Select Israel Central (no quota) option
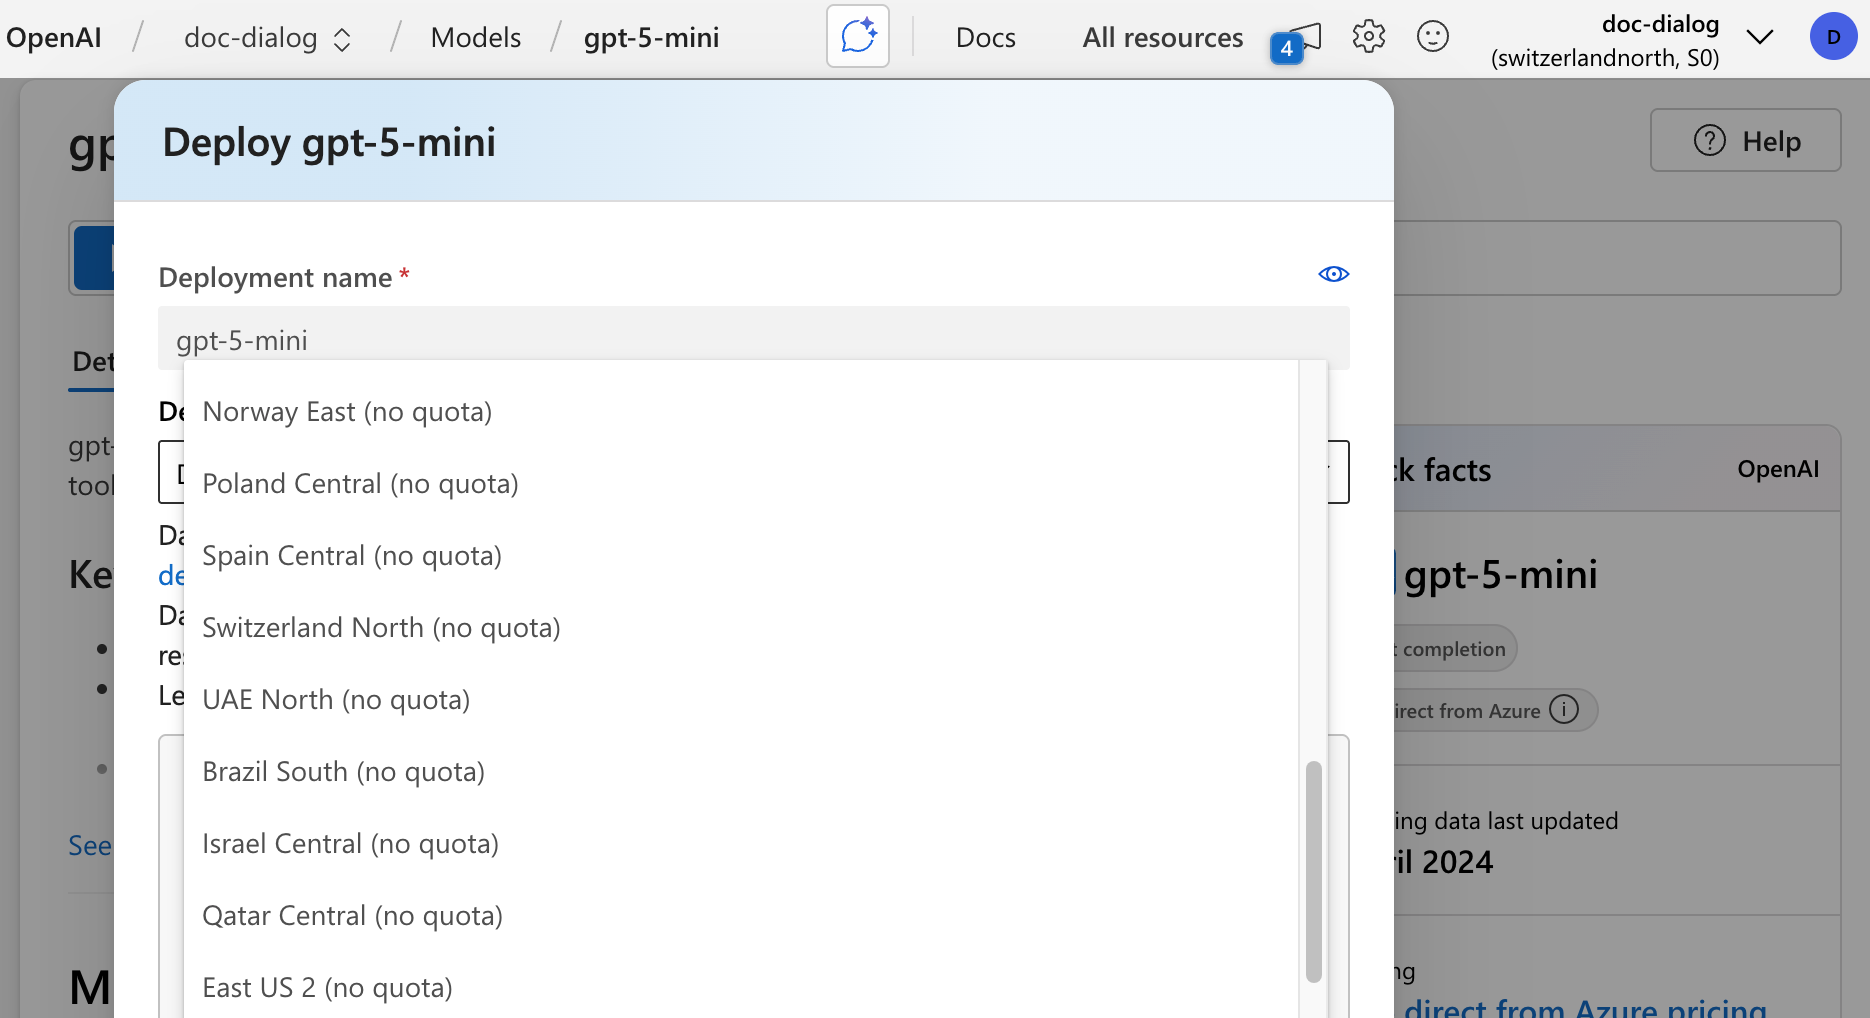The height and width of the screenshot is (1018, 1870). (x=741, y=844)
